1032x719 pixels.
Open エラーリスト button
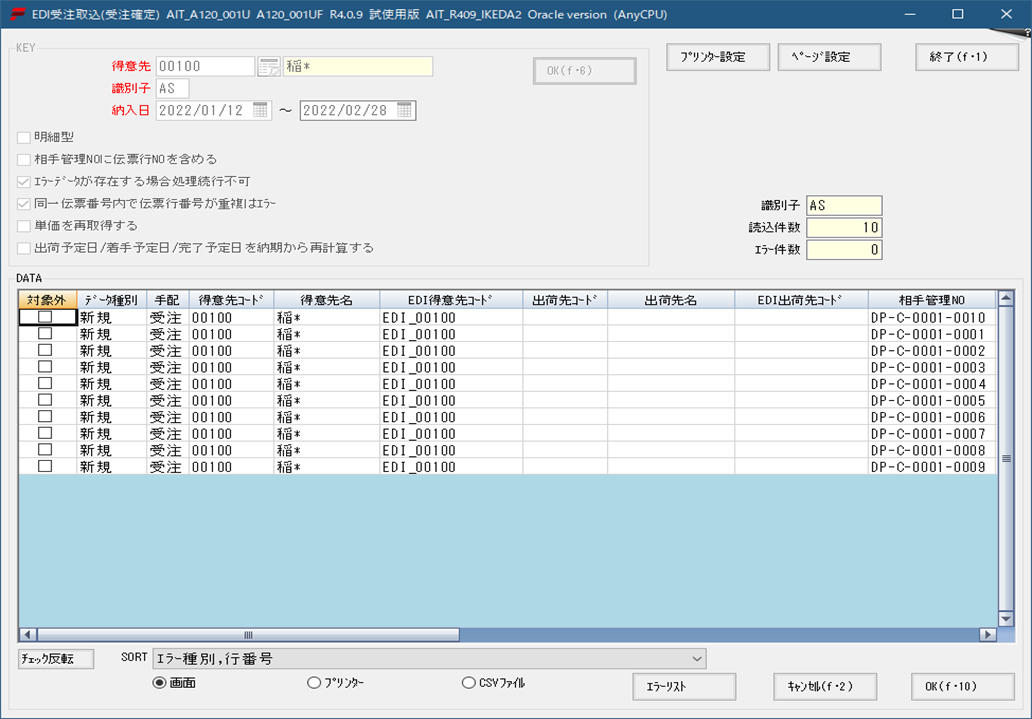(x=684, y=686)
